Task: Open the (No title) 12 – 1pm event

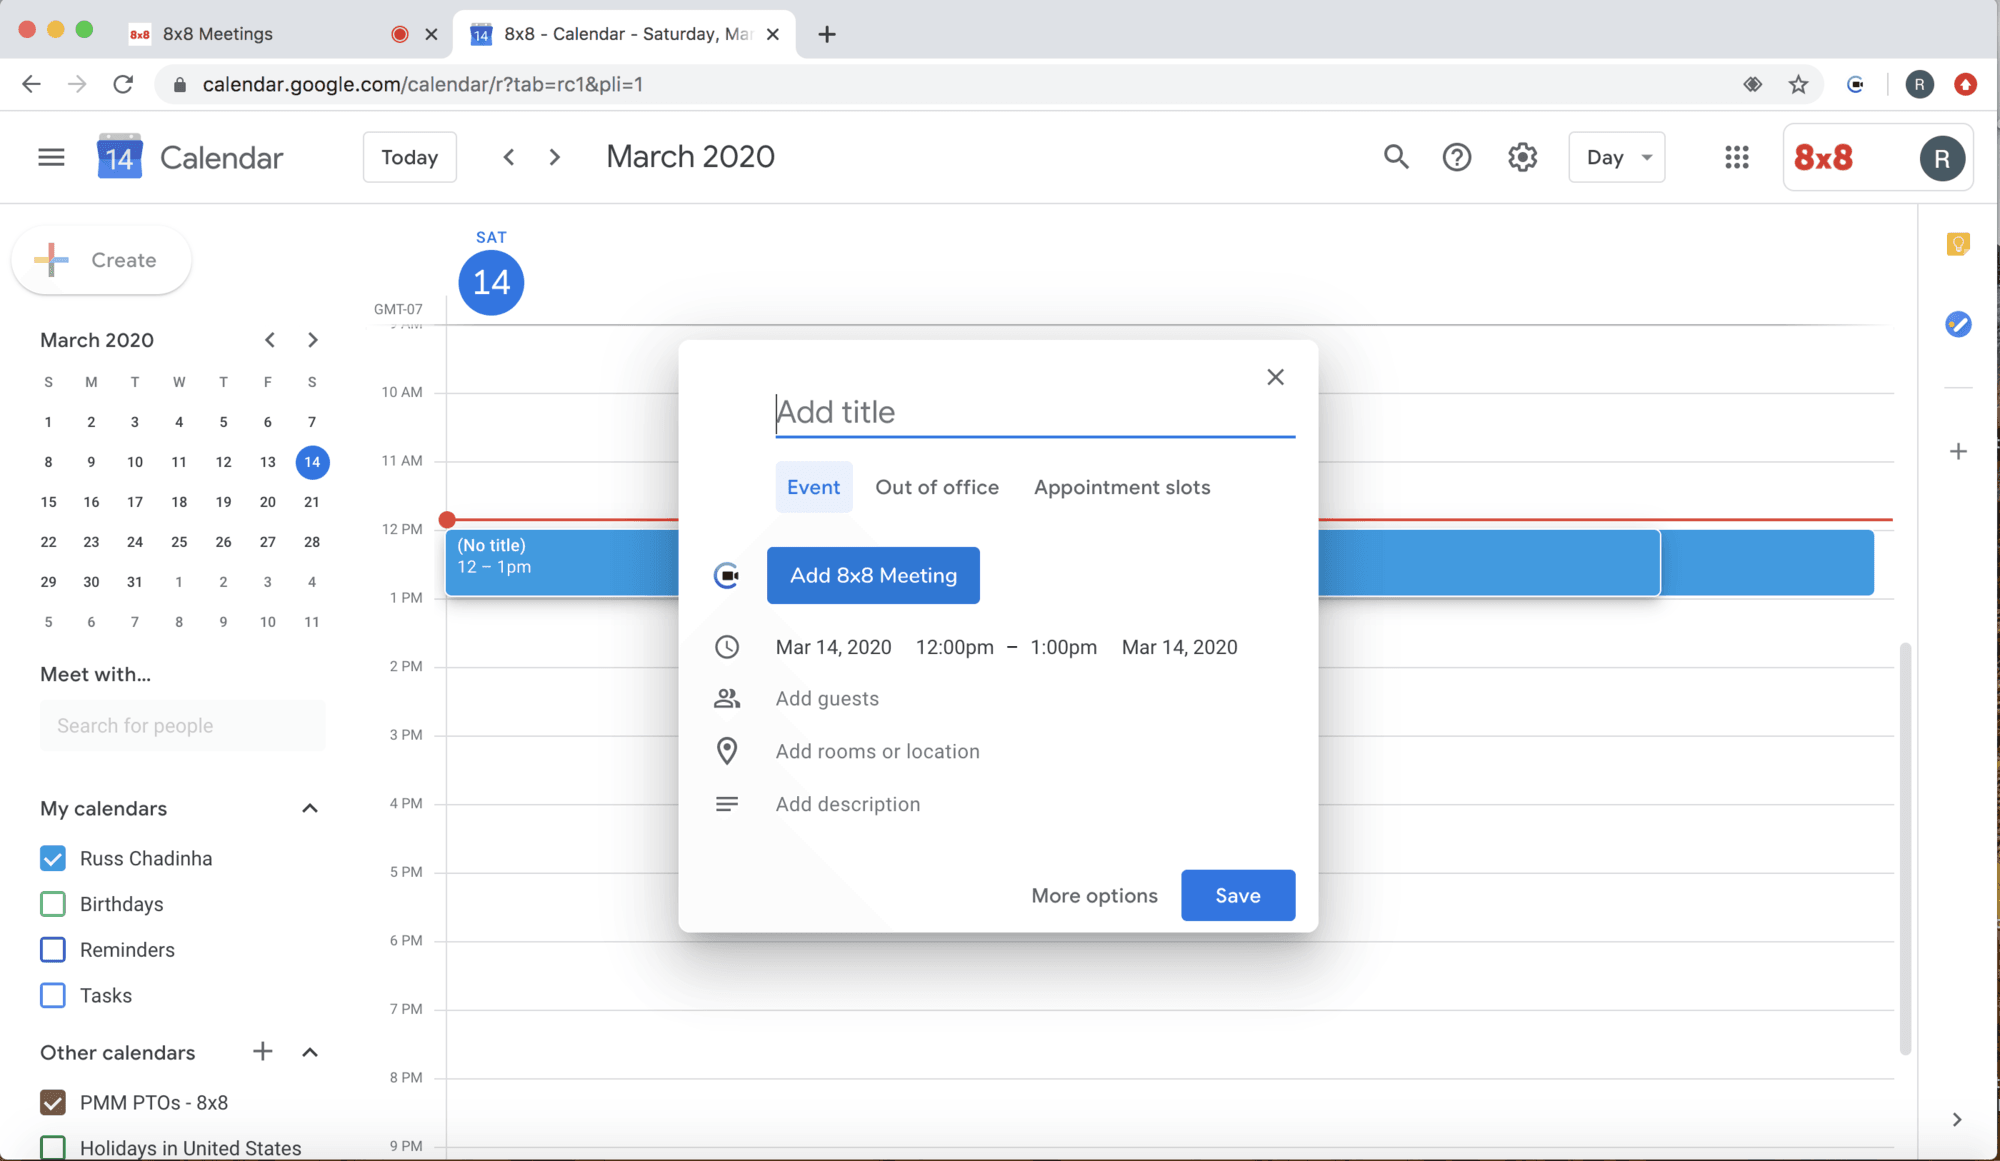Action: click(561, 562)
